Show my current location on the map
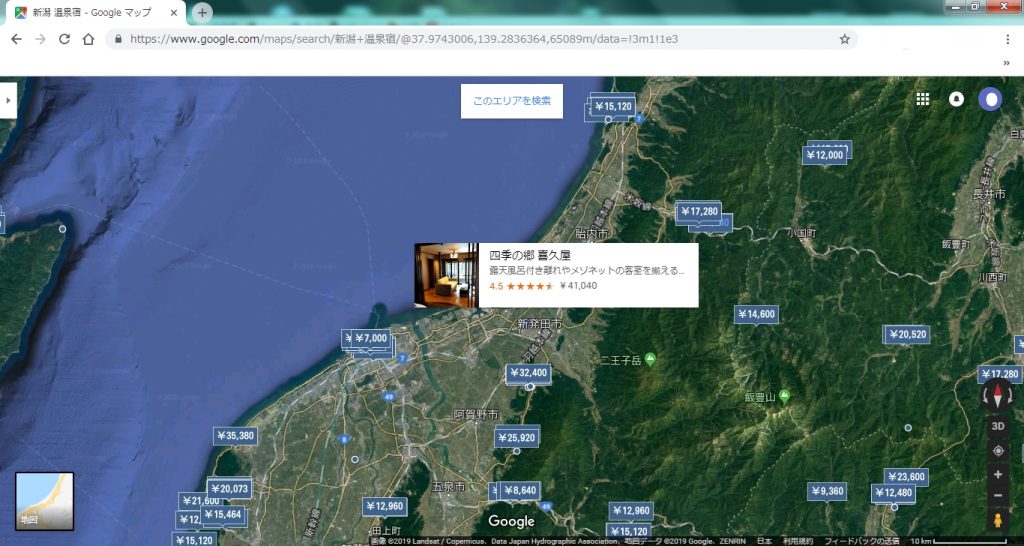Viewport: 1024px width, 546px height. click(997, 451)
